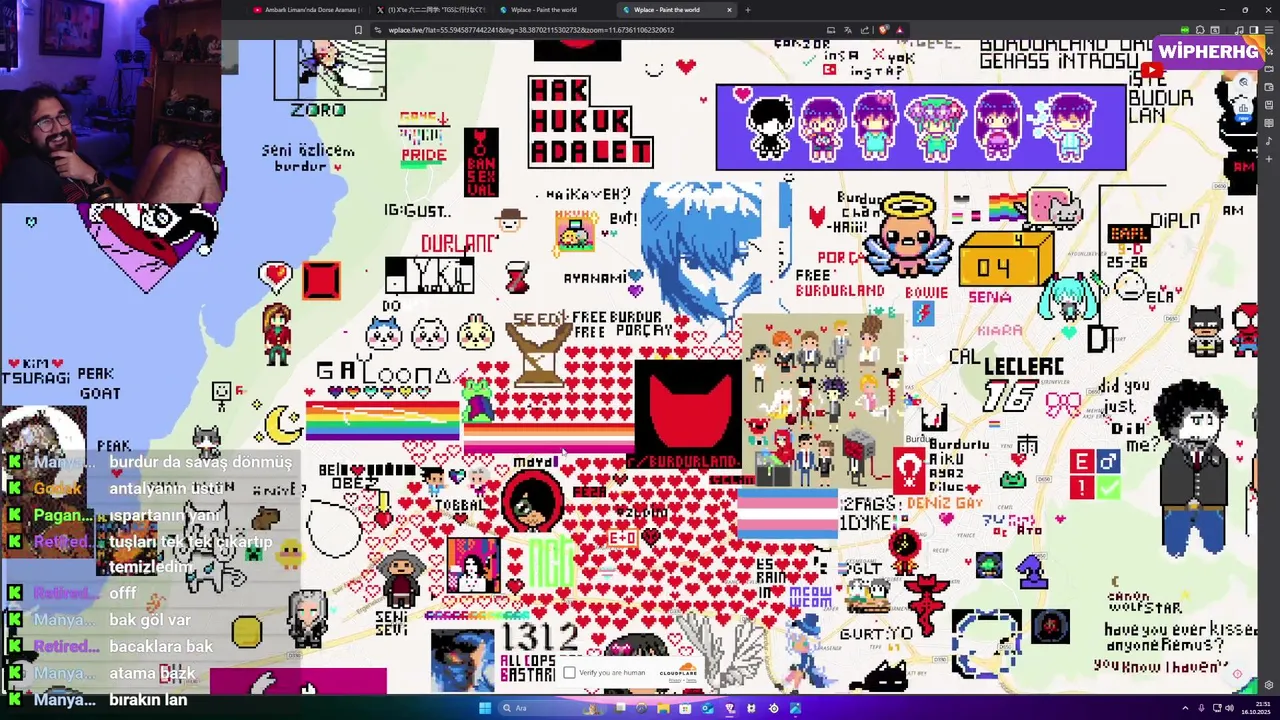
Task: Open the browser hamburger menu
Action: (1270, 30)
